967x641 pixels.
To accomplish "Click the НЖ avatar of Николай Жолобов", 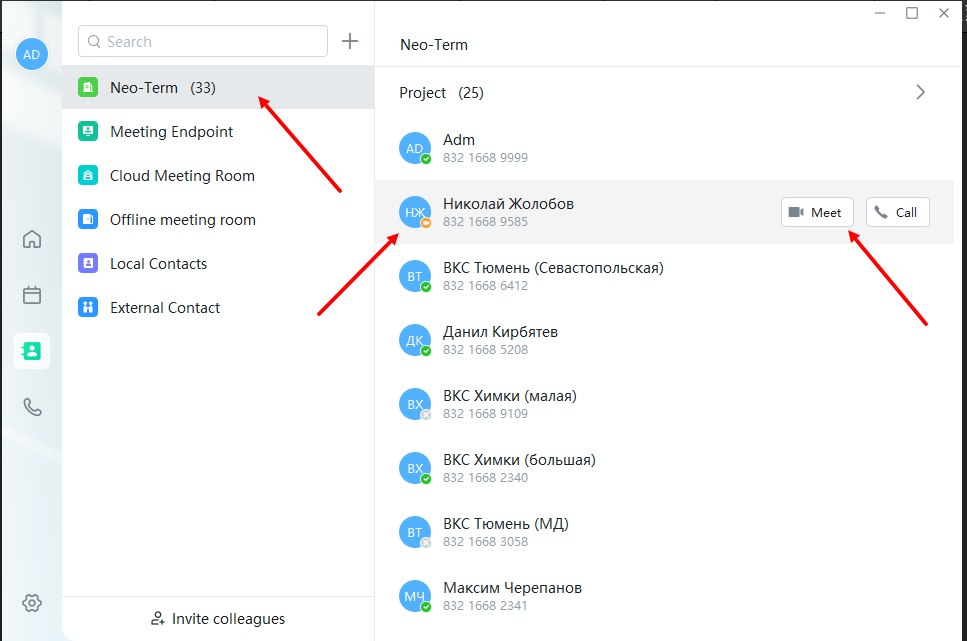I will coord(415,212).
